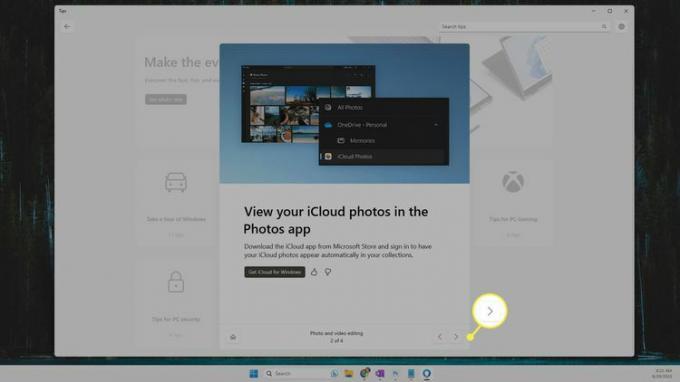This screenshot has width=680, height=382.
Task: Open the Tips lightbulb icon on the taskbar
Action: pyautogui.click(x=427, y=373)
